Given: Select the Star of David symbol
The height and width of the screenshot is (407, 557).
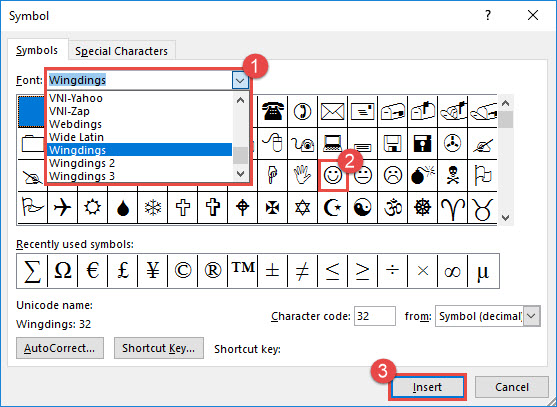Looking at the screenshot, I should (302, 207).
